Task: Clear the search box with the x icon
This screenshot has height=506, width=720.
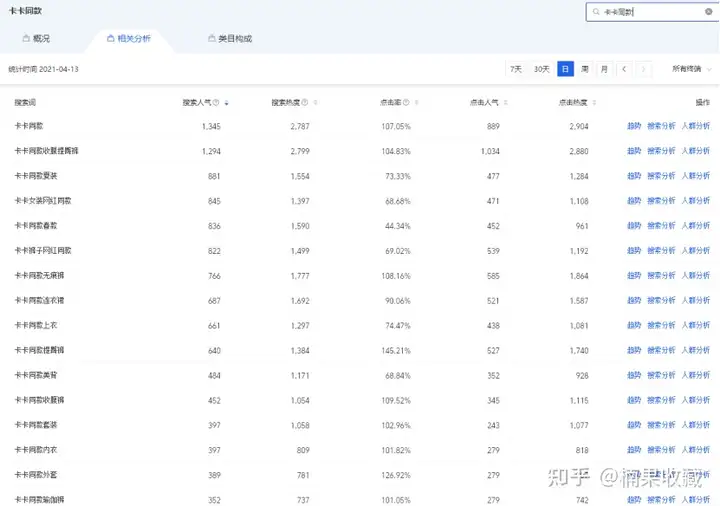Action: (709, 12)
